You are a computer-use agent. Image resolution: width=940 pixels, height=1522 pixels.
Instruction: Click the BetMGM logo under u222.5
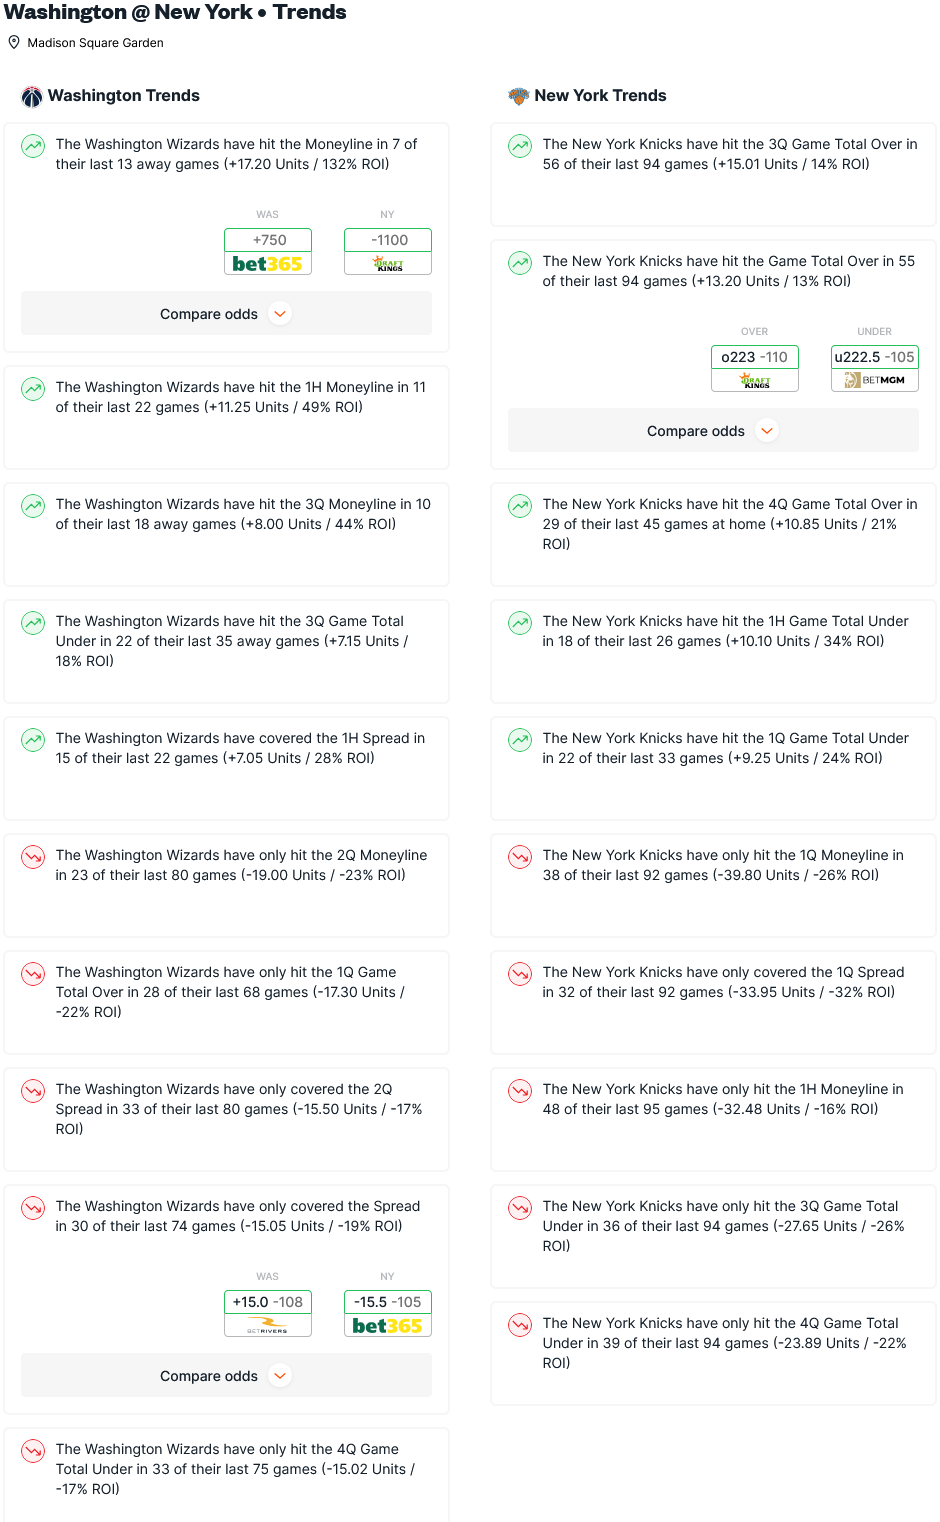click(875, 380)
